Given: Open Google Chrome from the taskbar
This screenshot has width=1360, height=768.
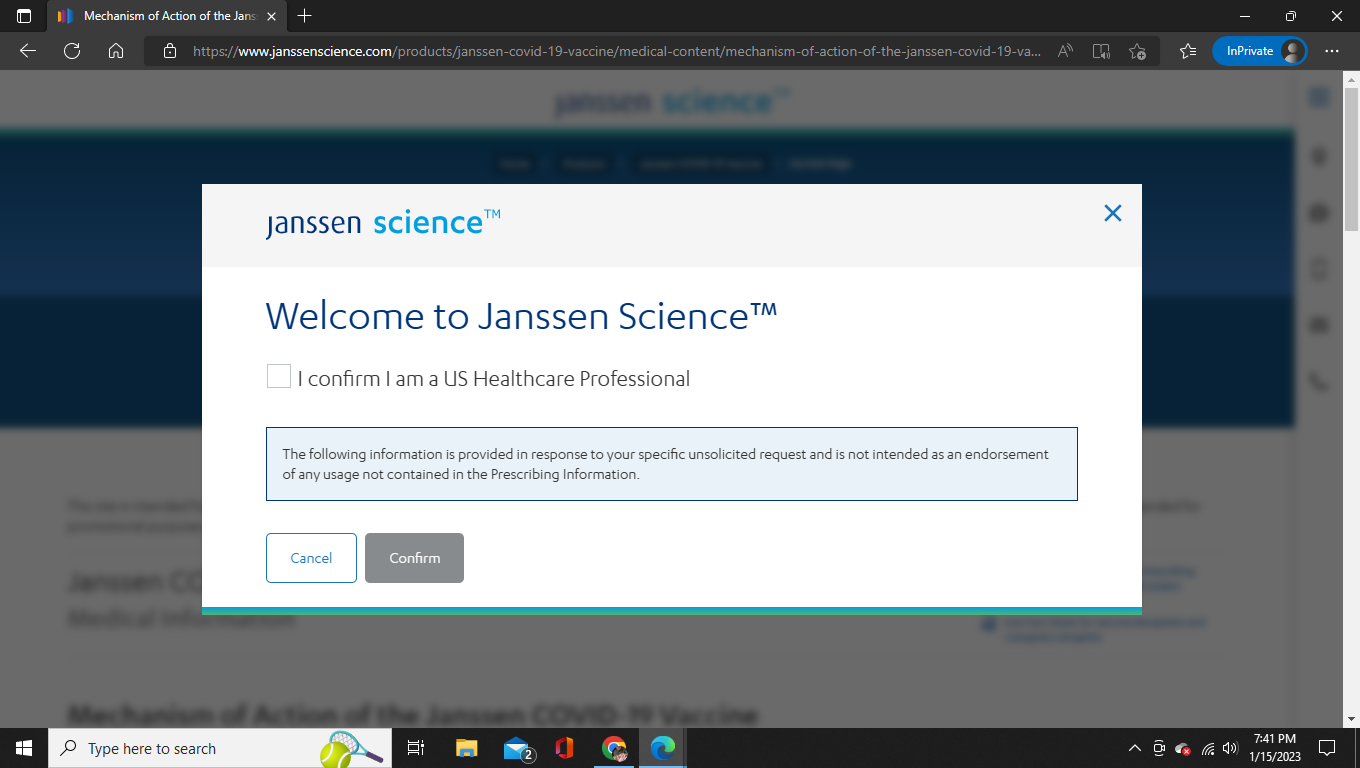Looking at the screenshot, I should [614, 748].
